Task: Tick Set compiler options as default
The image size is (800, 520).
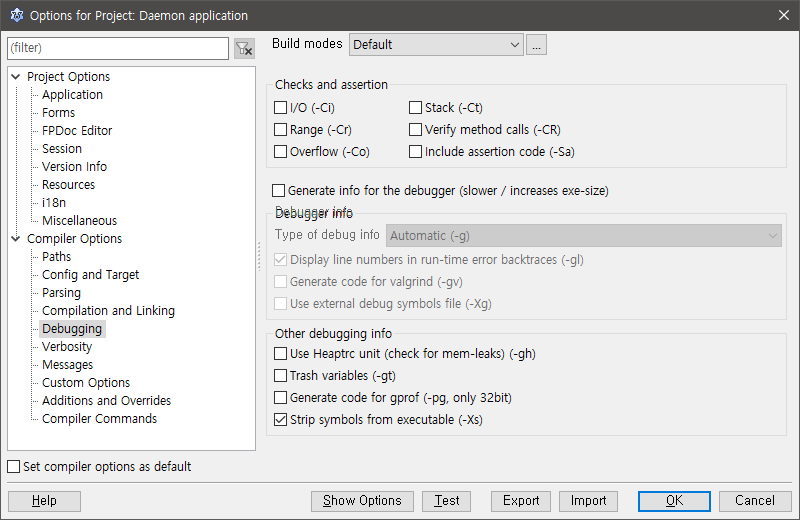Action: pos(14,466)
